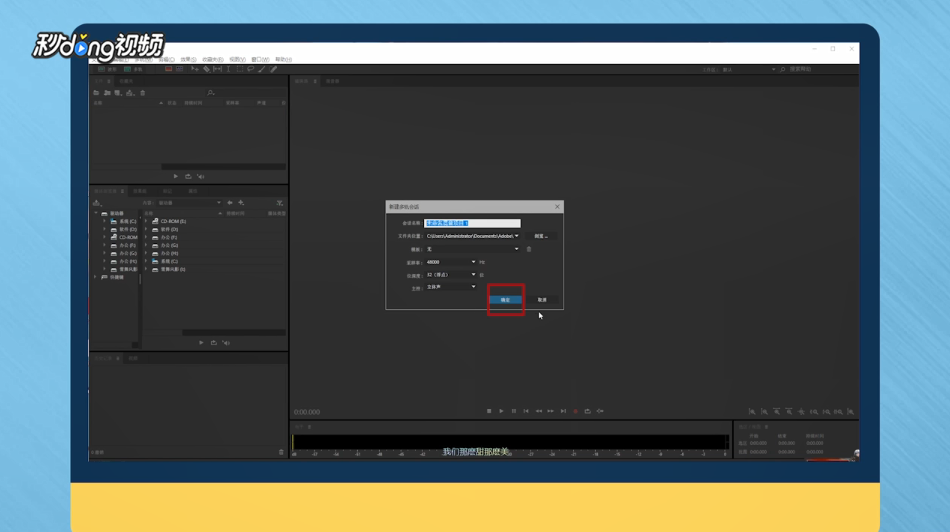This screenshot has width=950, height=532.
Task: Click Media Browser horizontal scrollbar
Action: coord(233,333)
